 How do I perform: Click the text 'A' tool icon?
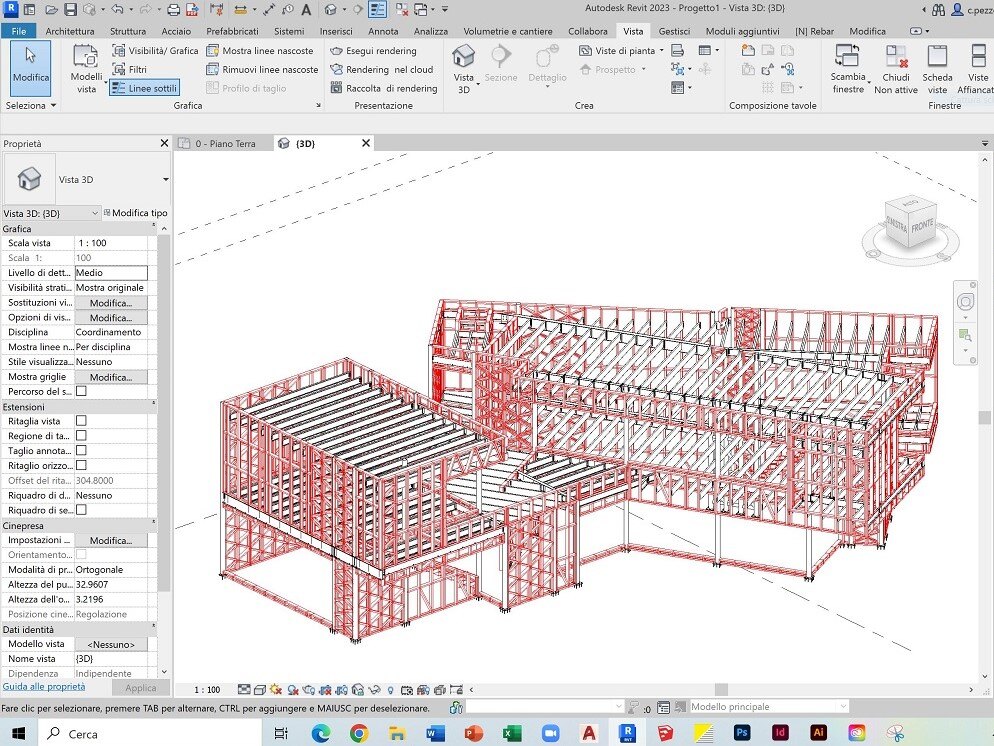click(306, 10)
